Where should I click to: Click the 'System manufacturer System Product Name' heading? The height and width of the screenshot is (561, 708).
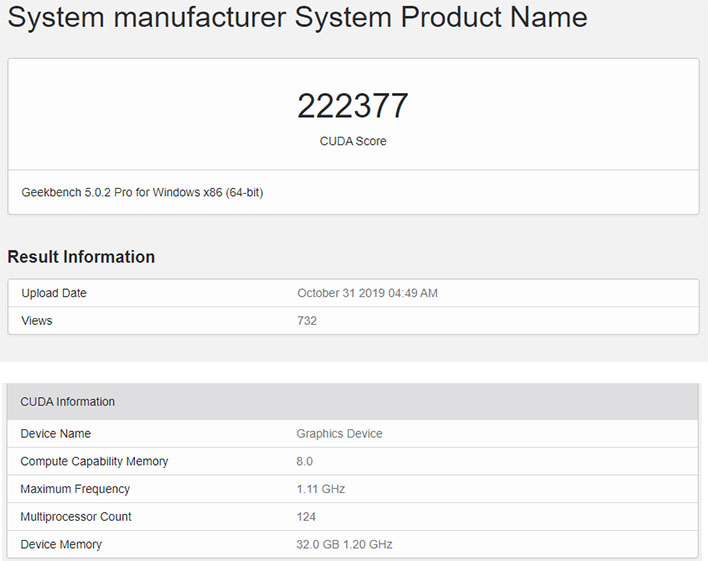pyautogui.click(x=298, y=18)
